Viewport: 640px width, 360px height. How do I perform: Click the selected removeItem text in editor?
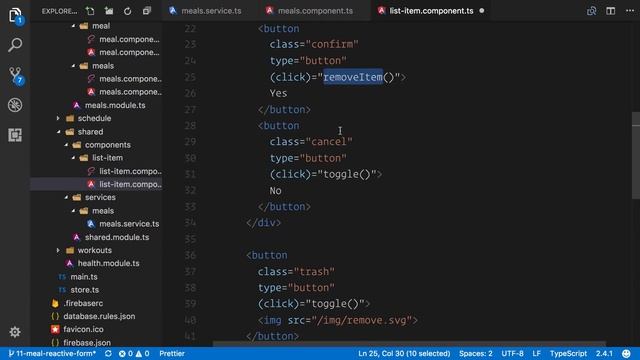[x=353, y=77]
